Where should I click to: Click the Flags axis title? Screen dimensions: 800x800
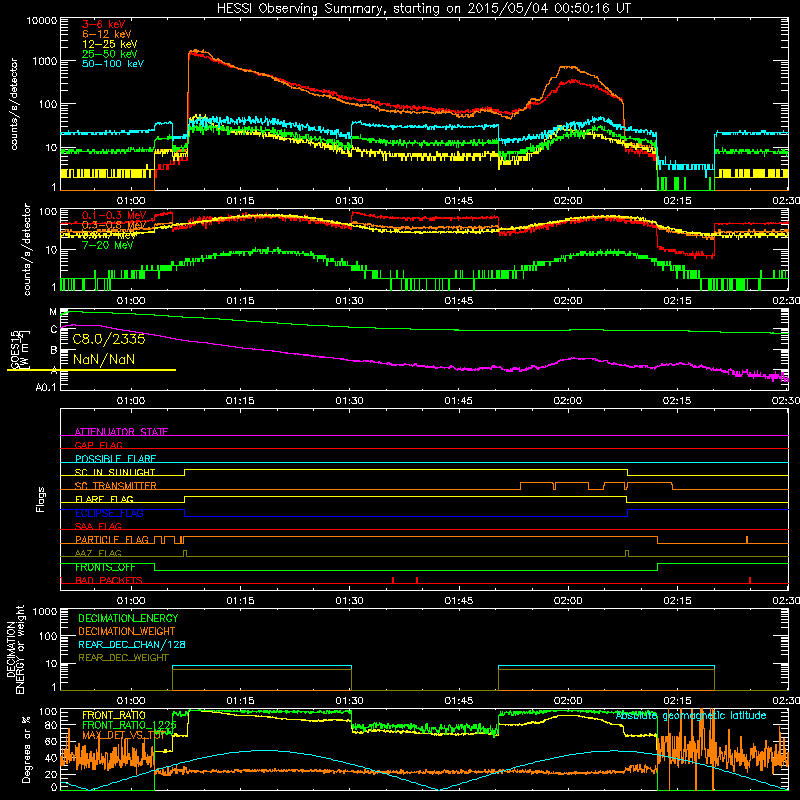41,499
